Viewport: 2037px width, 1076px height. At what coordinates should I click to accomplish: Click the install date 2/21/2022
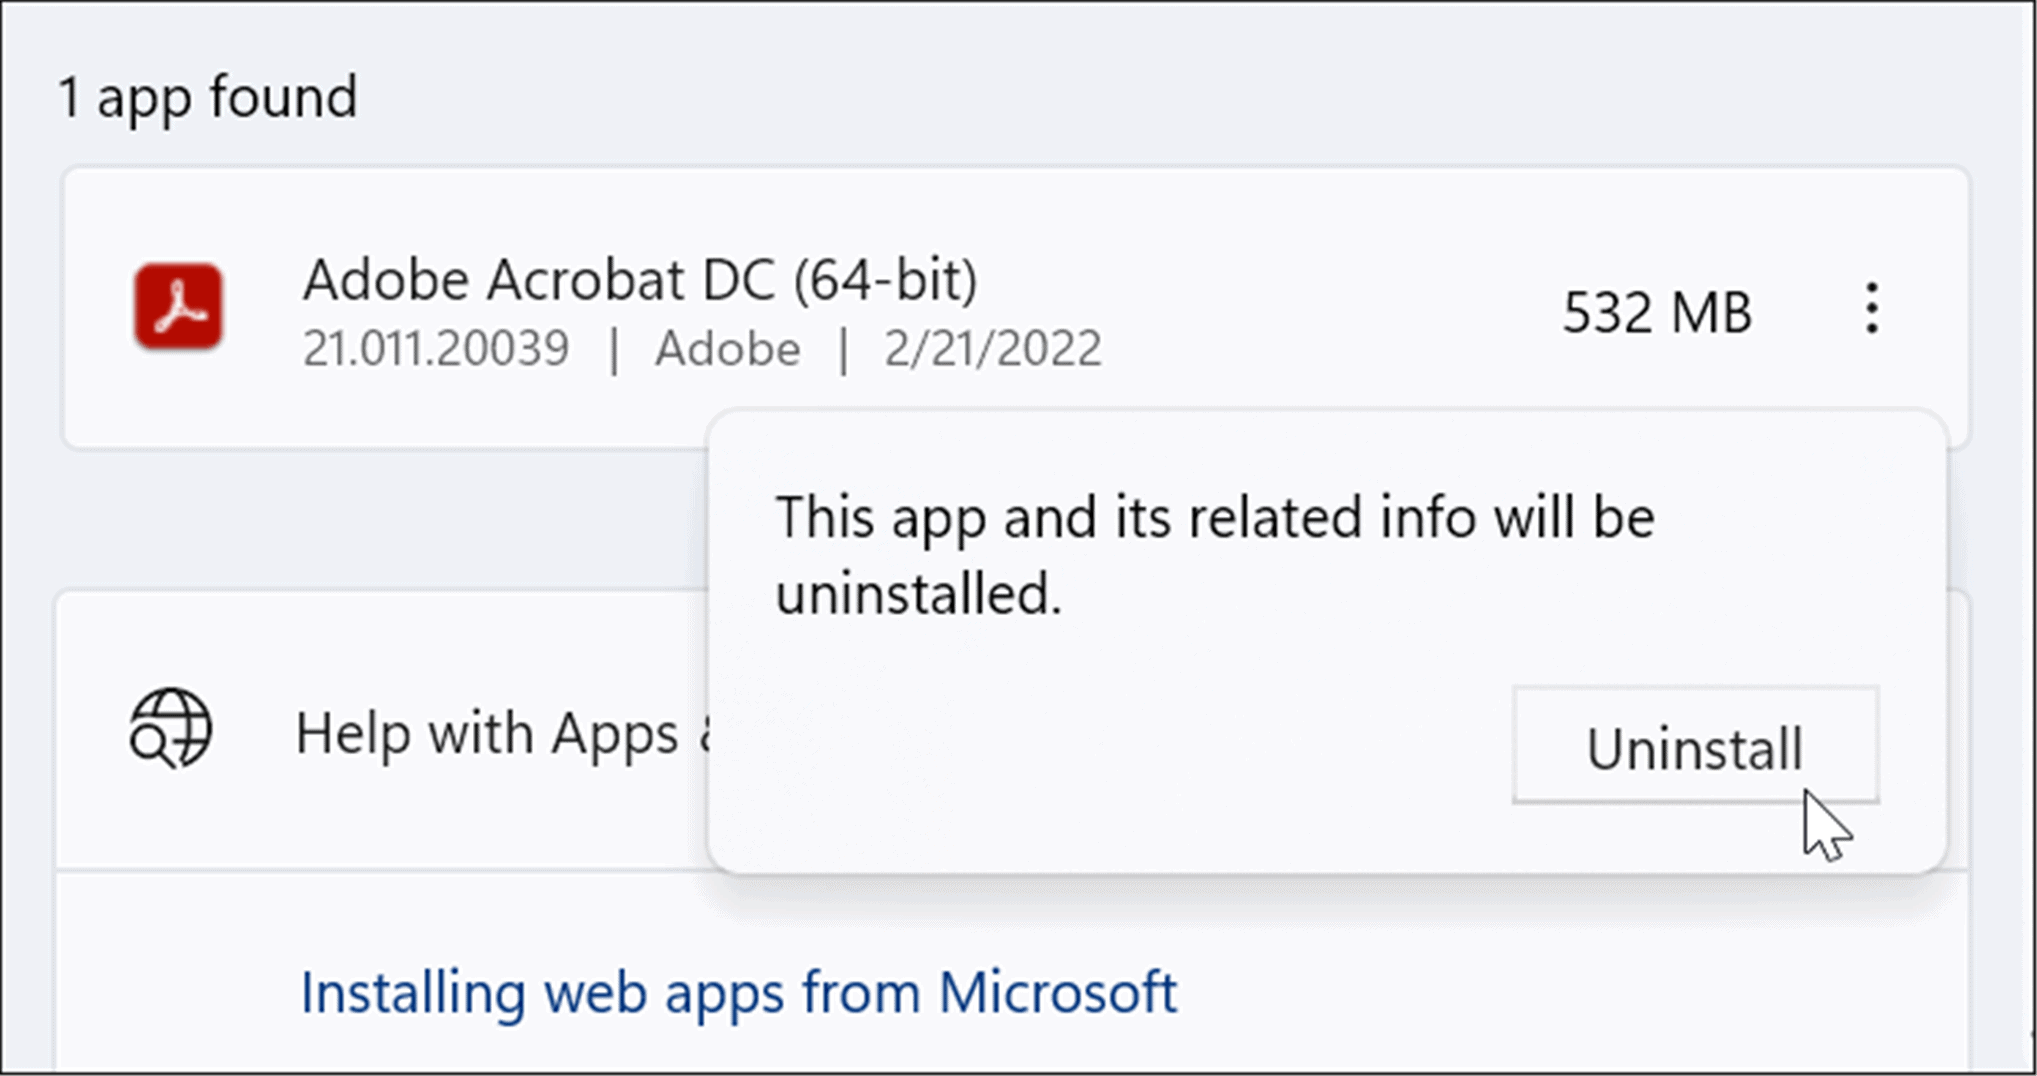coord(992,349)
